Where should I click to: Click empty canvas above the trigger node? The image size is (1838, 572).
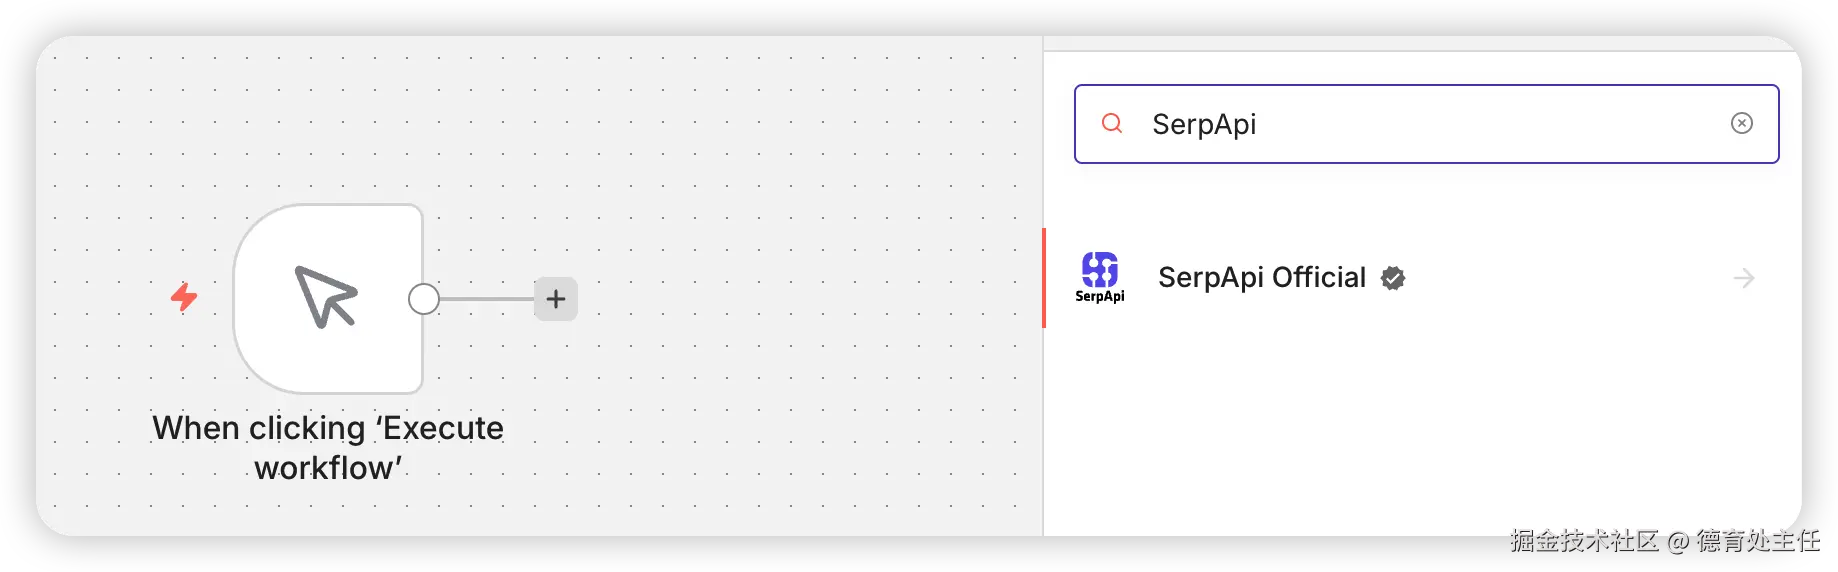tap(330, 120)
